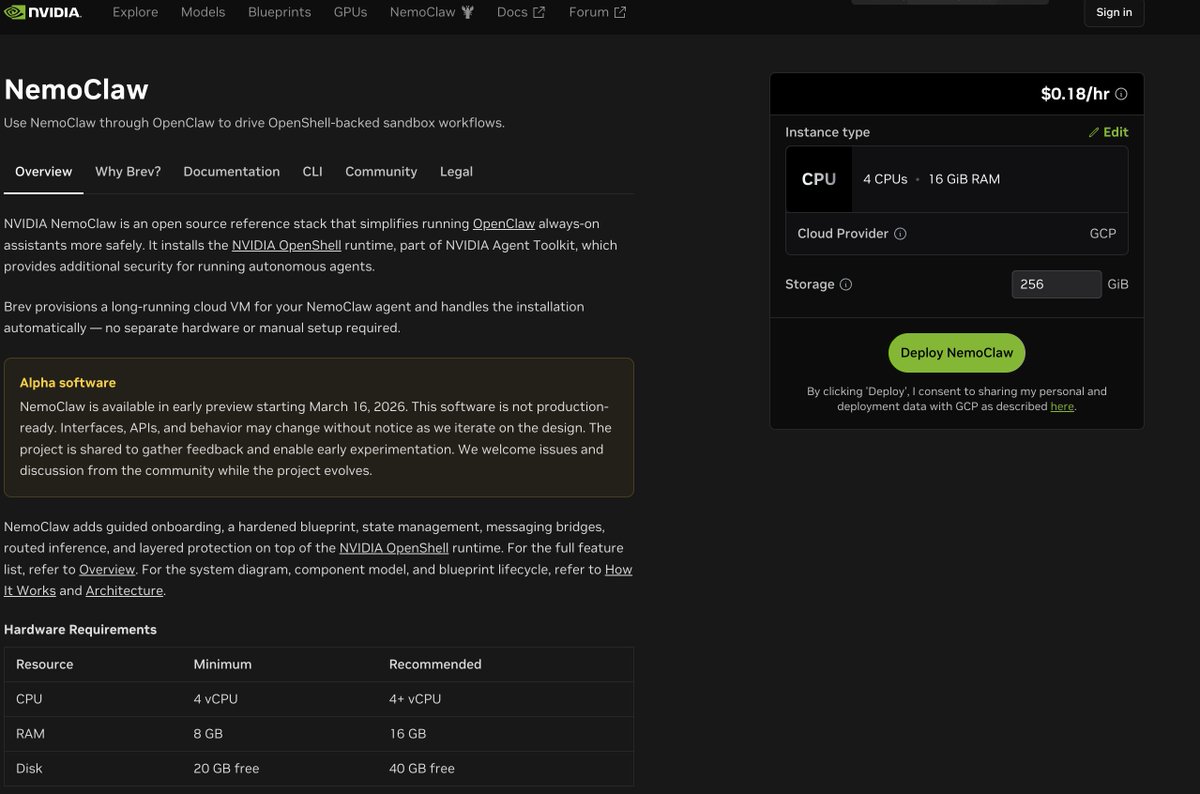Switch to the Community tab
This screenshot has width=1200, height=794.
pyautogui.click(x=381, y=172)
